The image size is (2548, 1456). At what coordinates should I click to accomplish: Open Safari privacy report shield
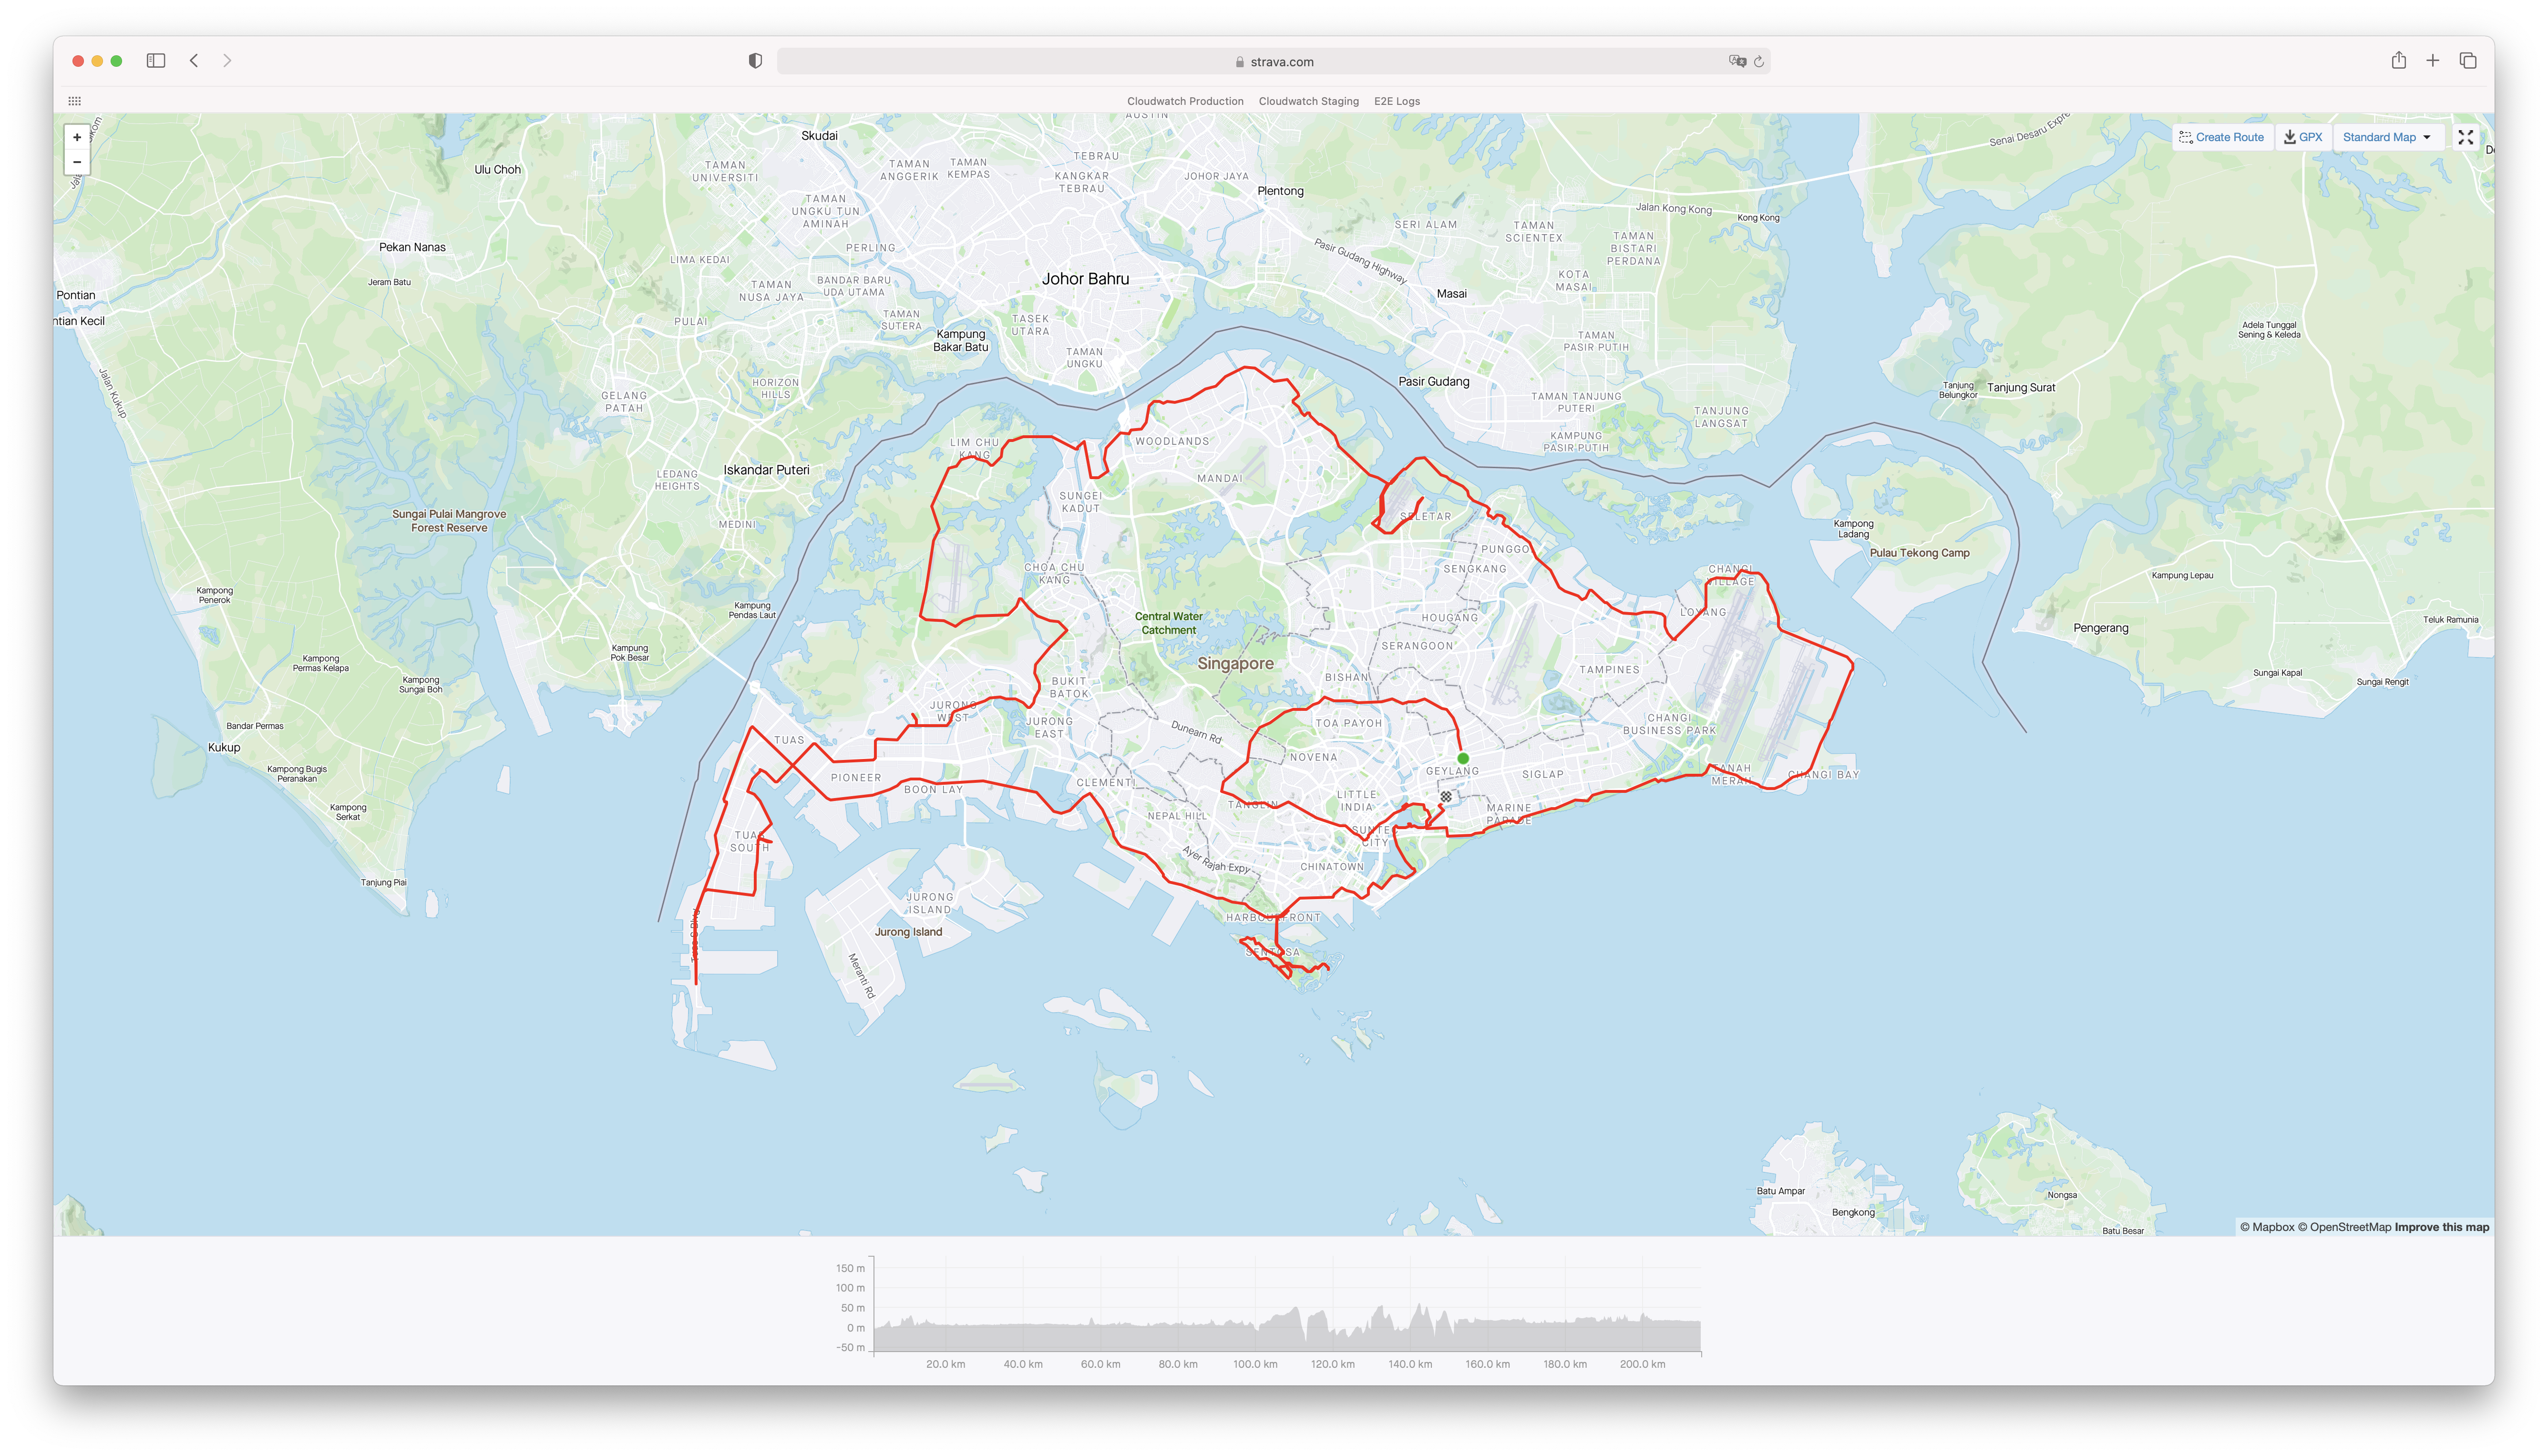(755, 61)
